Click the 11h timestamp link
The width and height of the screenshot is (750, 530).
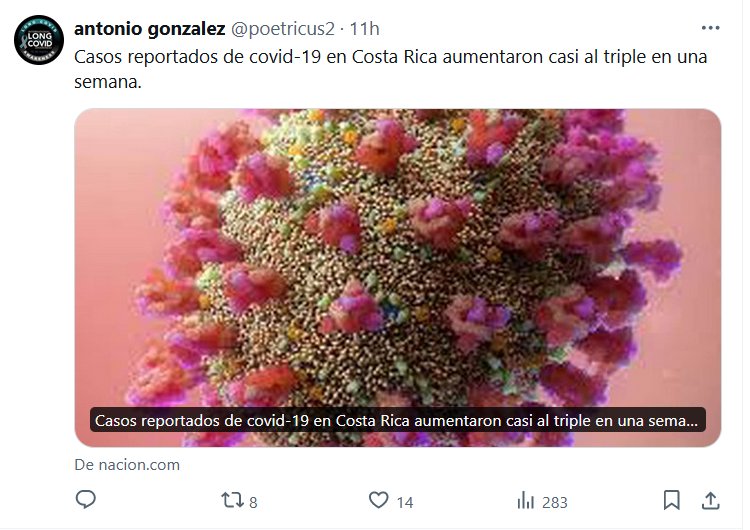[x=364, y=29]
